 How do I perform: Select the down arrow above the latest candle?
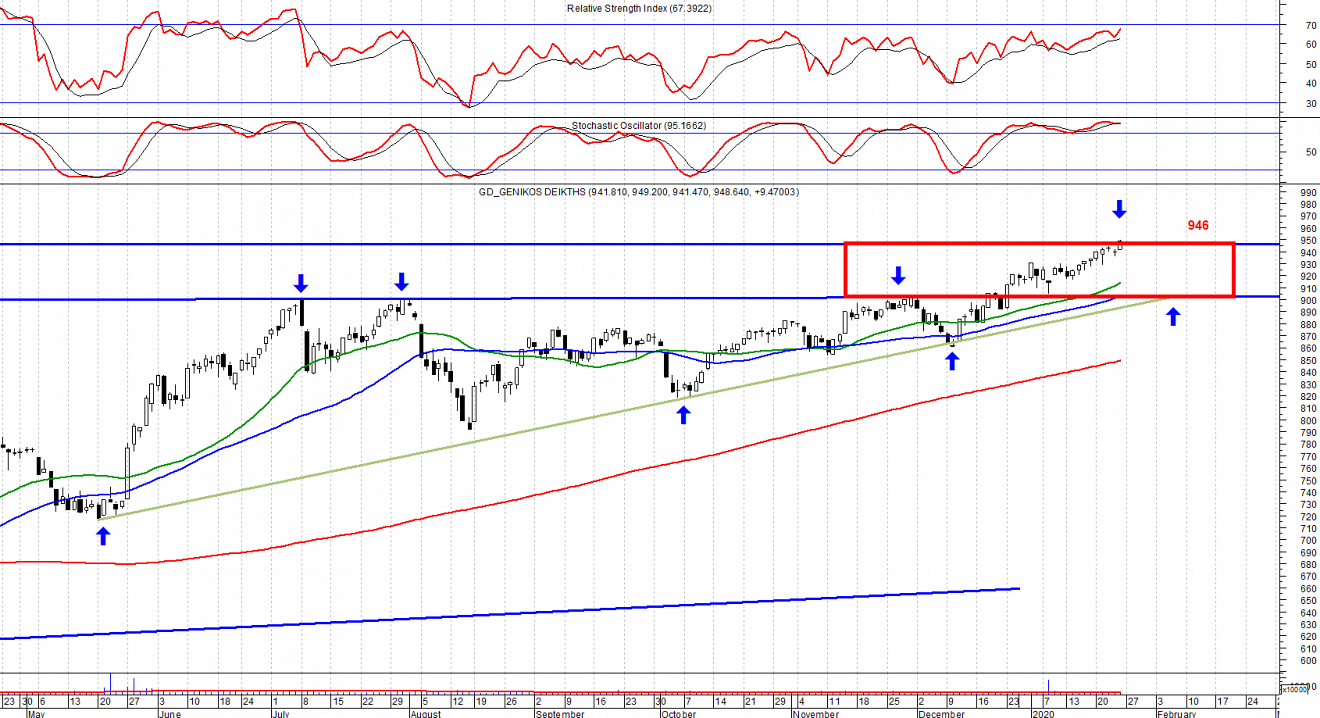pos(1119,209)
